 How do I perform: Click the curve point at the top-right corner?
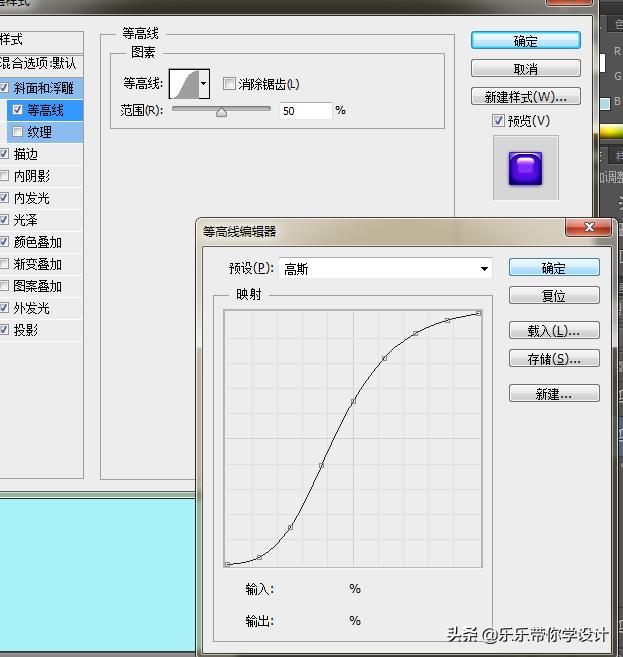(478, 313)
